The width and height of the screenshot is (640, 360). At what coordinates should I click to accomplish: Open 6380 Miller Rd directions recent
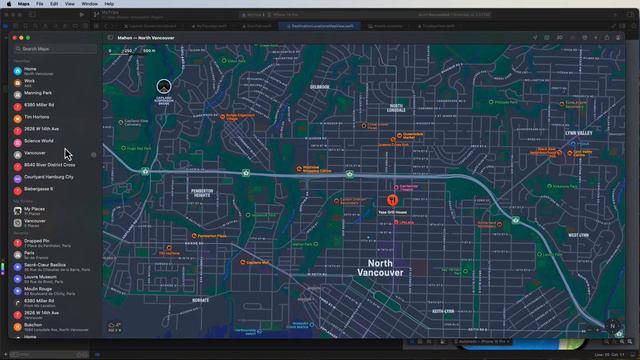coord(55,303)
